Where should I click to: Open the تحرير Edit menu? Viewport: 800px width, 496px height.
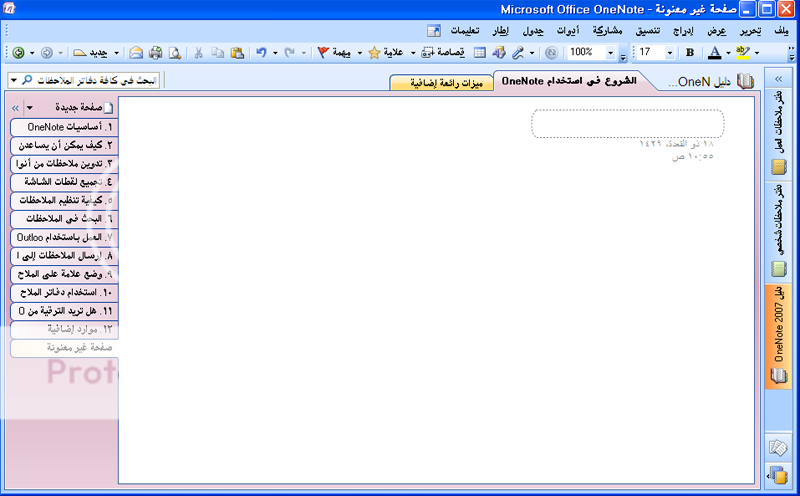point(751,31)
